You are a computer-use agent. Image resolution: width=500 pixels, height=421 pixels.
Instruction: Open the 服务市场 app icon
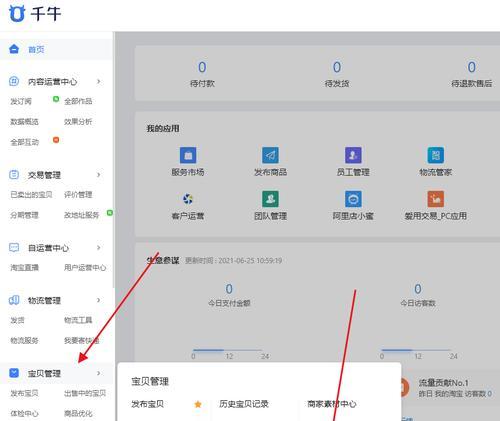188,155
